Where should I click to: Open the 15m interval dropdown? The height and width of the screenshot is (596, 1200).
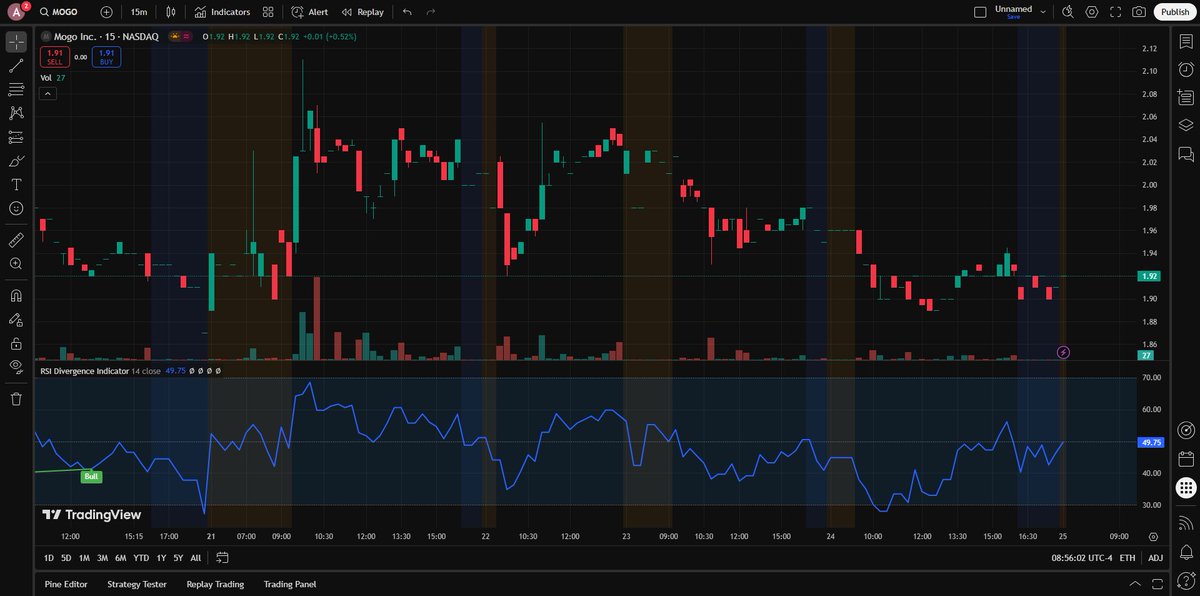139,12
